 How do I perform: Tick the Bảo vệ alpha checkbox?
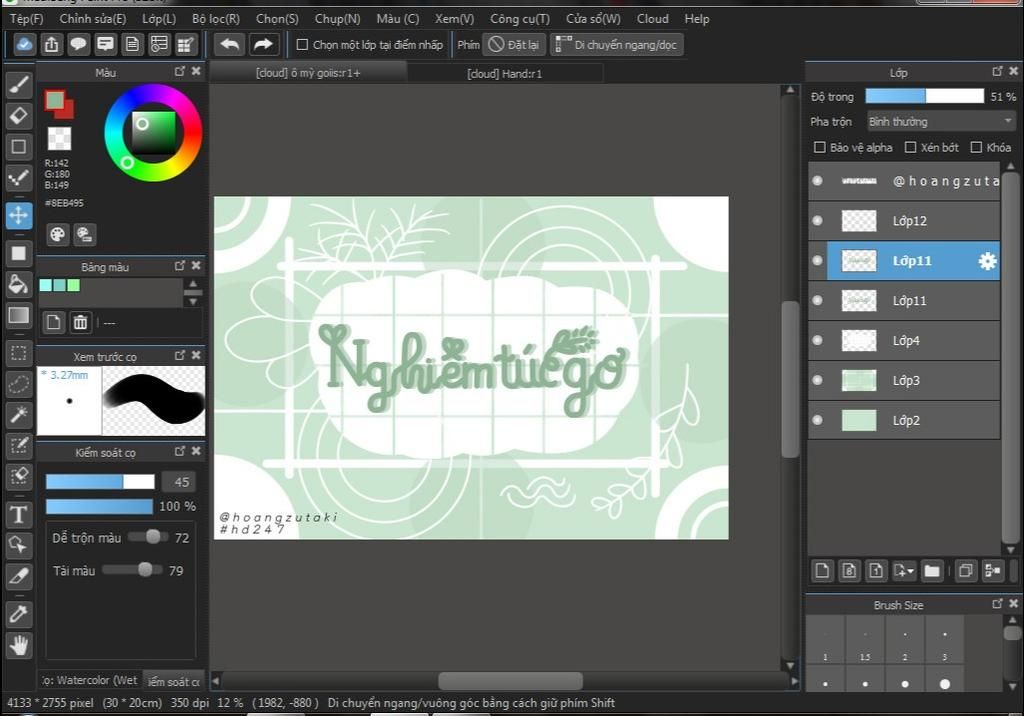tap(820, 148)
